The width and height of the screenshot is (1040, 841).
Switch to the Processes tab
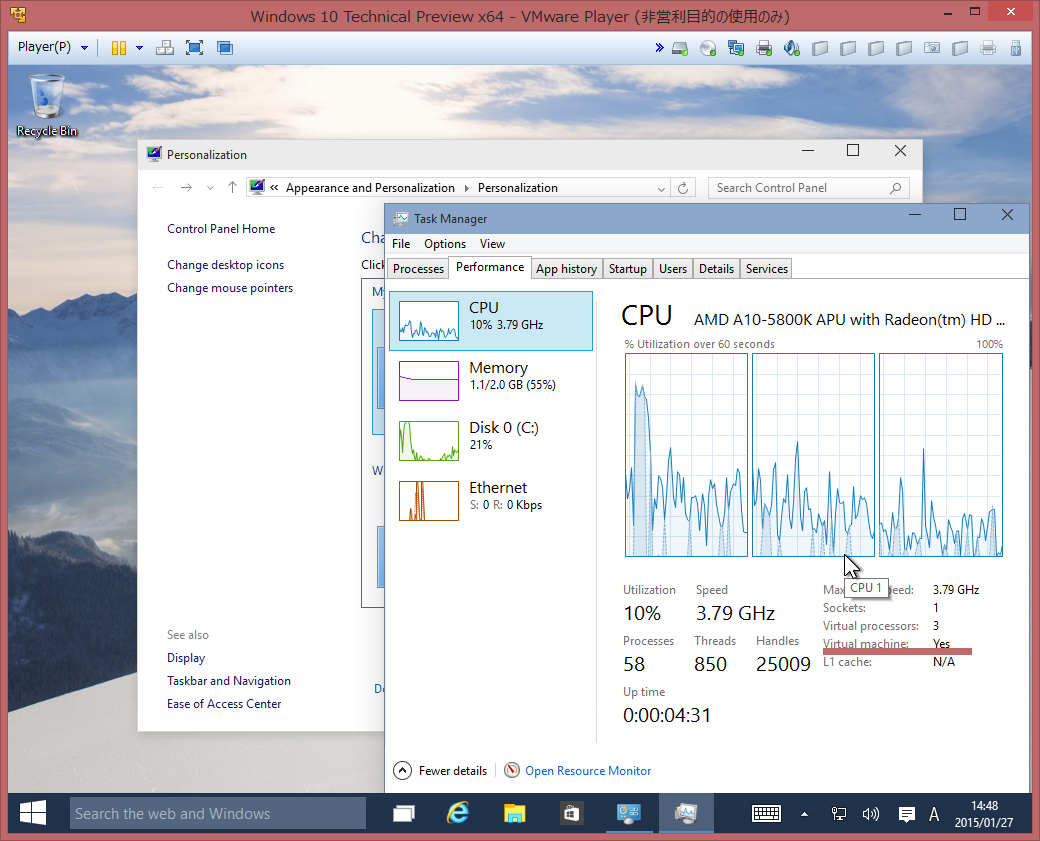coord(419,269)
